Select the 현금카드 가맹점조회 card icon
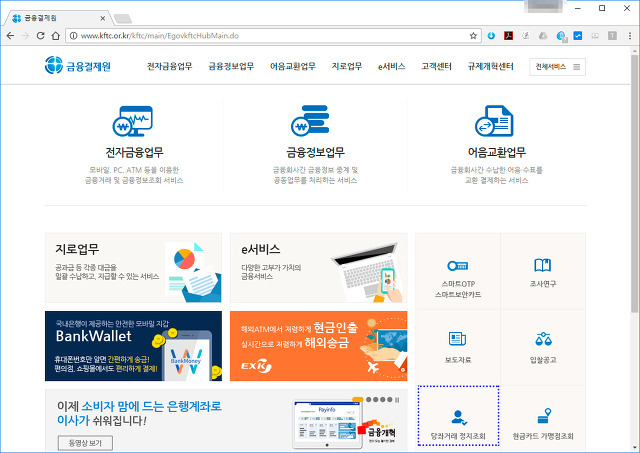 tap(544, 416)
